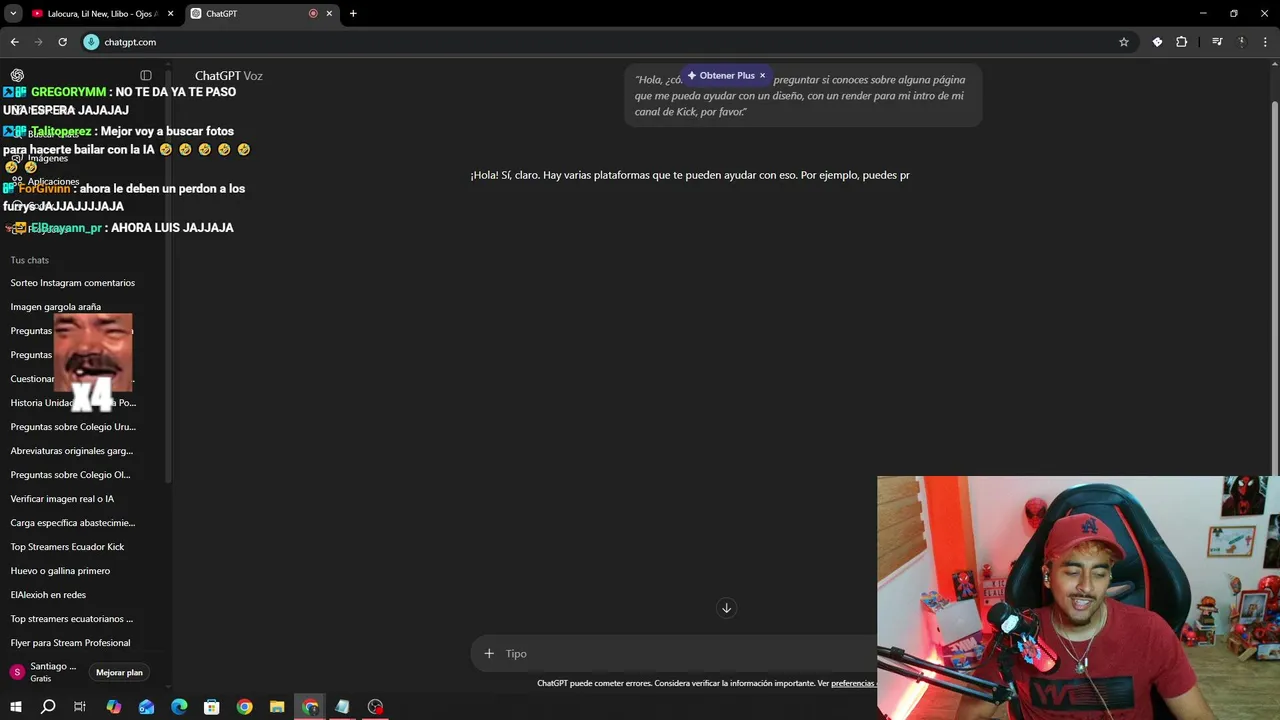Click the Tus chats section header
The image size is (1280, 720).
click(x=30, y=260)
